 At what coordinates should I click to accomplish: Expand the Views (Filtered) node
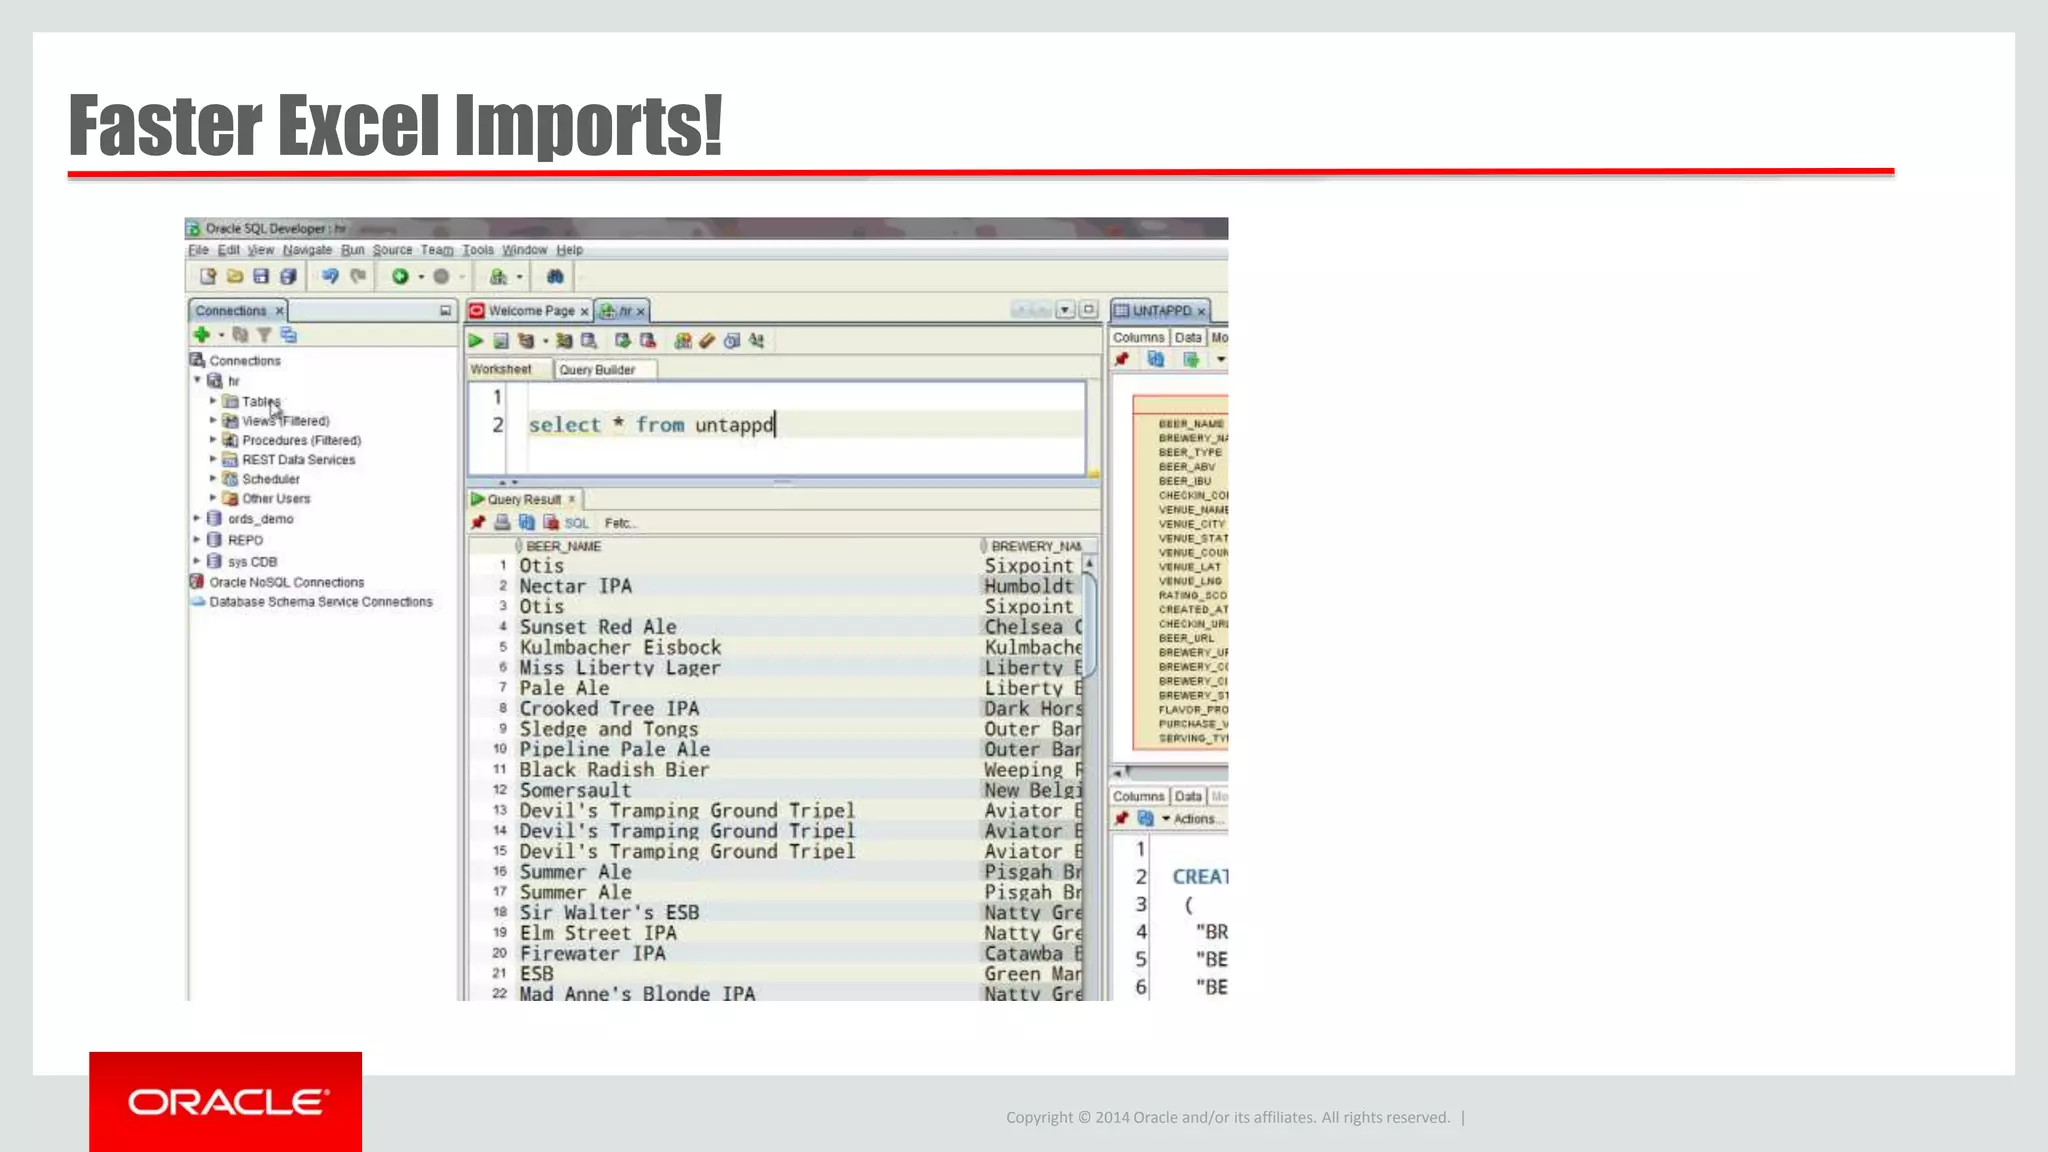pyautogui.click(x=213, y=421)
